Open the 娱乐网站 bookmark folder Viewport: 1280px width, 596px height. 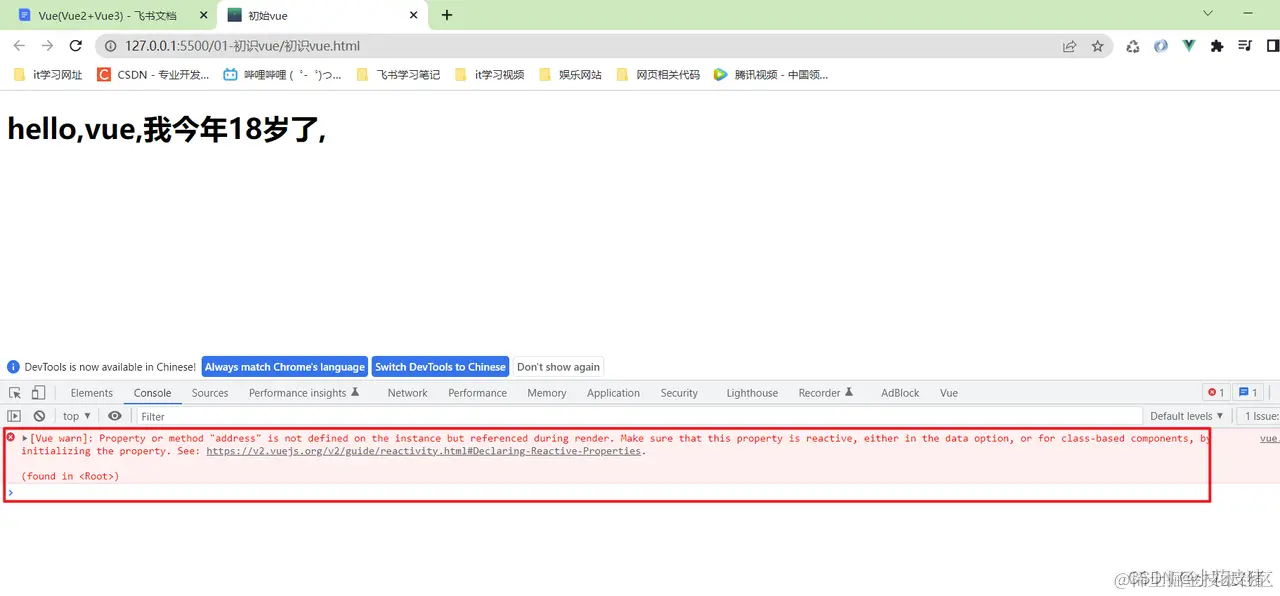coord(570,74)
